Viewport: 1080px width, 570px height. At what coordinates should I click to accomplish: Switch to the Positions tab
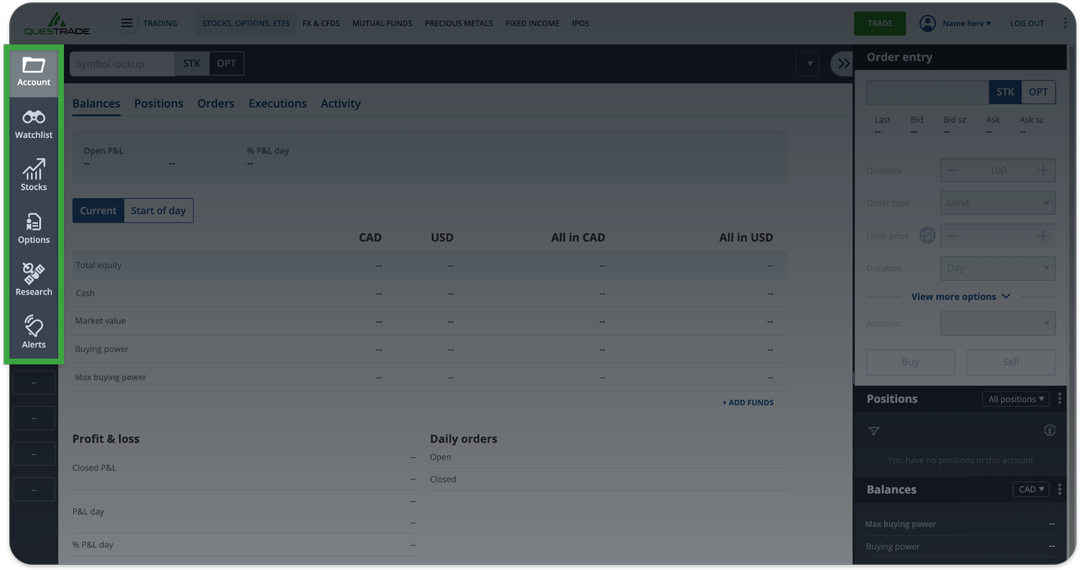(x=158, y=103)
